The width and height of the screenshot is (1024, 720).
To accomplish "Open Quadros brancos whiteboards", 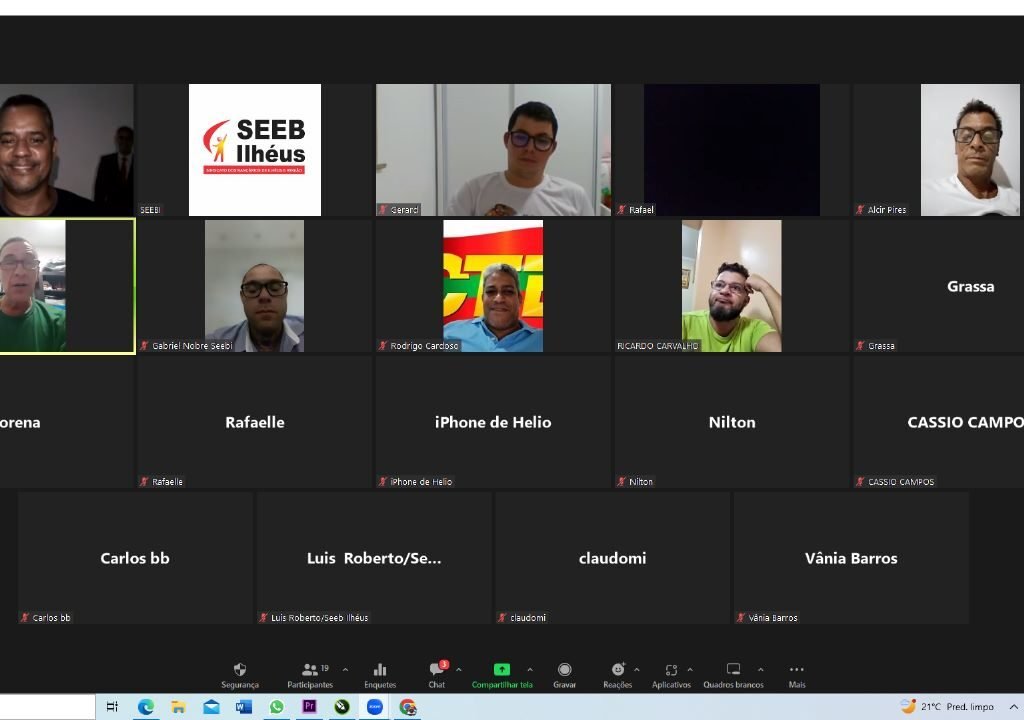I will 733,675.
